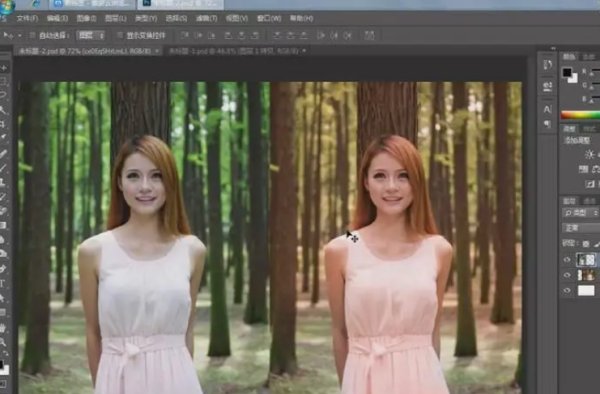Open the 类型 layer filter dropdown
The width and height of the screenshot is (600, 394).
click(x=581, y=213)
